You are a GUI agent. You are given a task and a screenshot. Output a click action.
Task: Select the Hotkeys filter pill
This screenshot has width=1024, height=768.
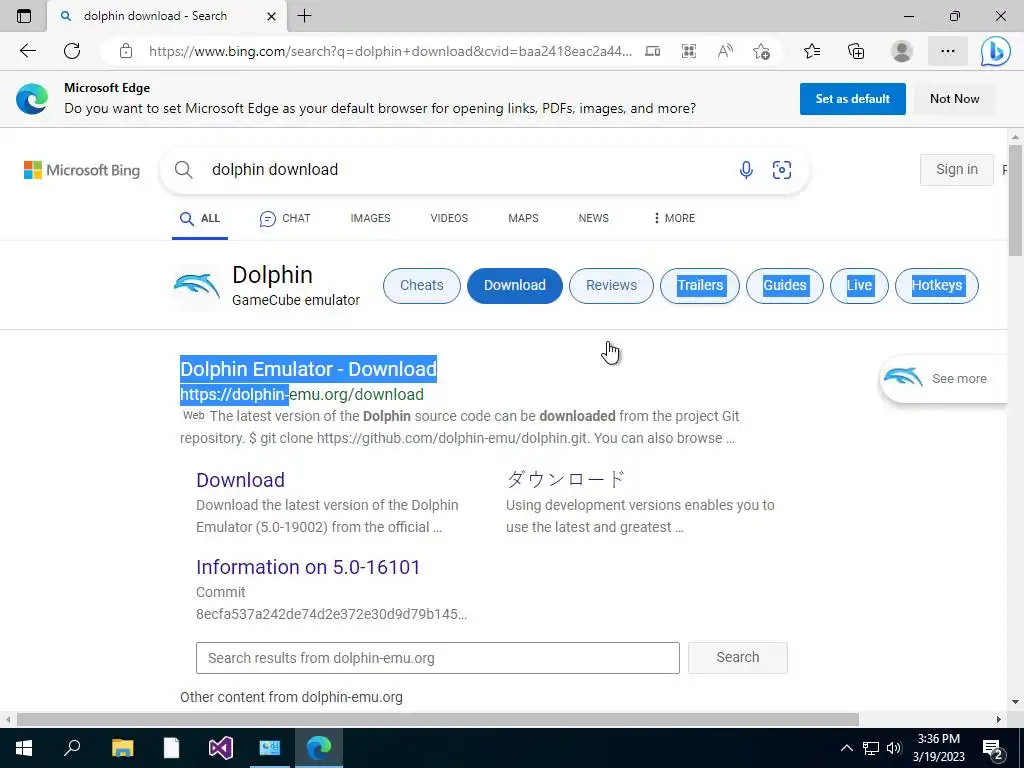(x=936, y=285)
